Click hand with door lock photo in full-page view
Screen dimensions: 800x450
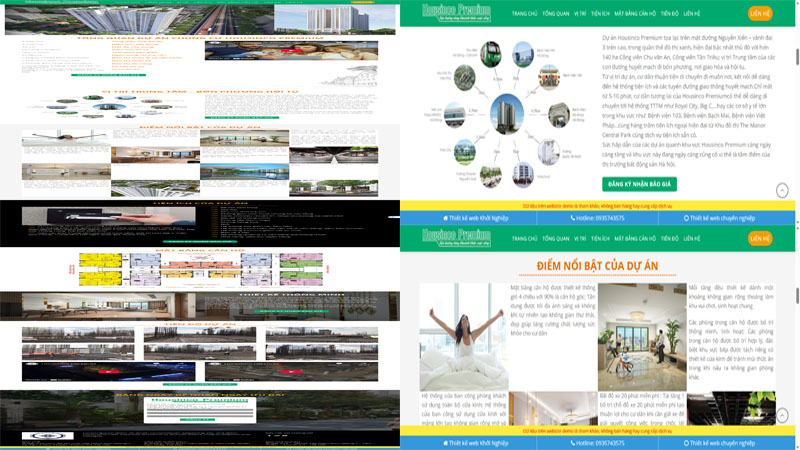[108, 216]
